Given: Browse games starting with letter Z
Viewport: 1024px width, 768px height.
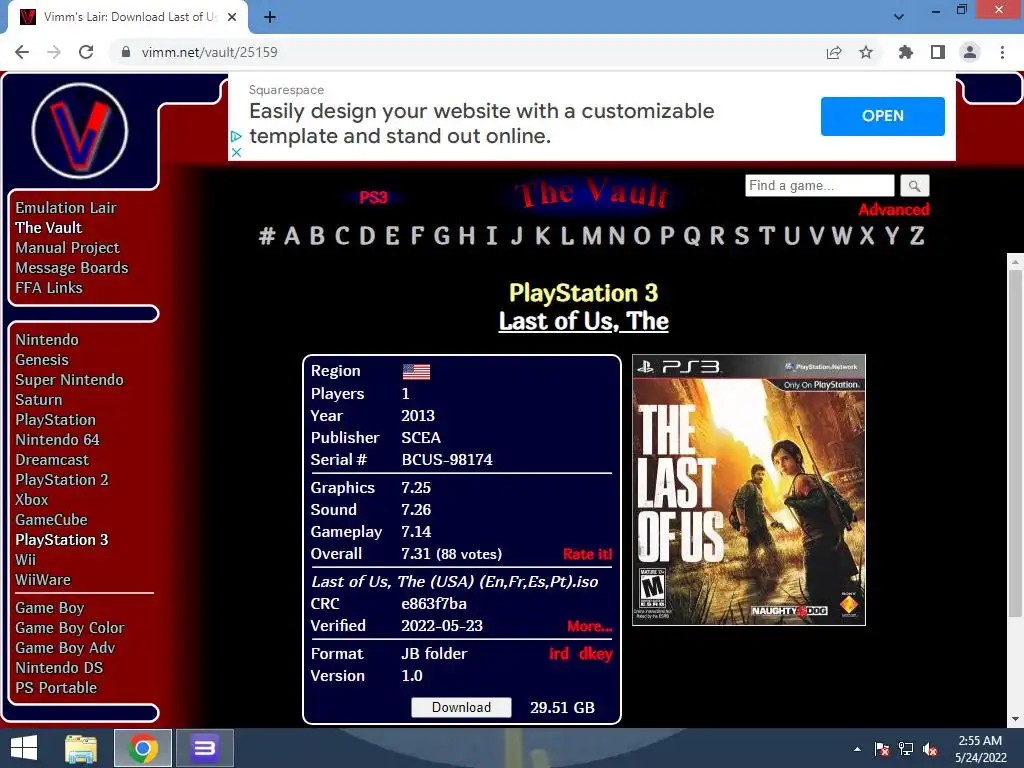Looking at the screenshot, I should tap(917, 236).
